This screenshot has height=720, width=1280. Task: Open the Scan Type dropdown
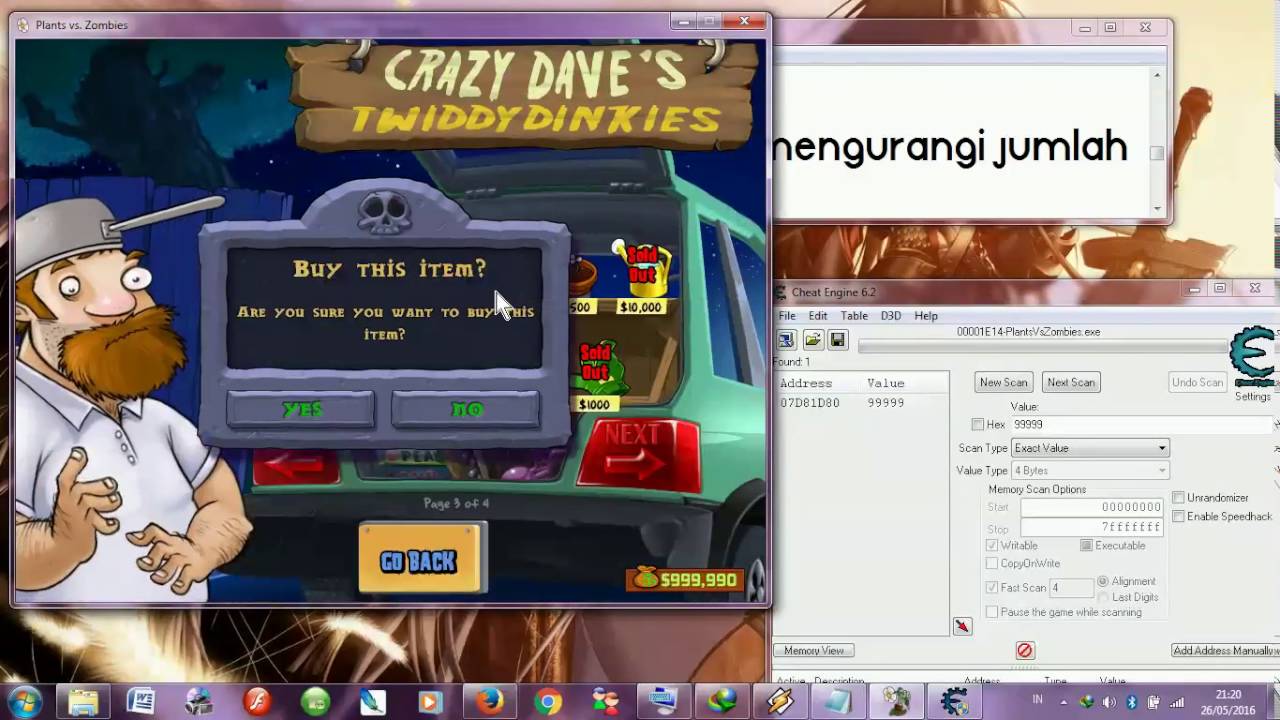1090,448
